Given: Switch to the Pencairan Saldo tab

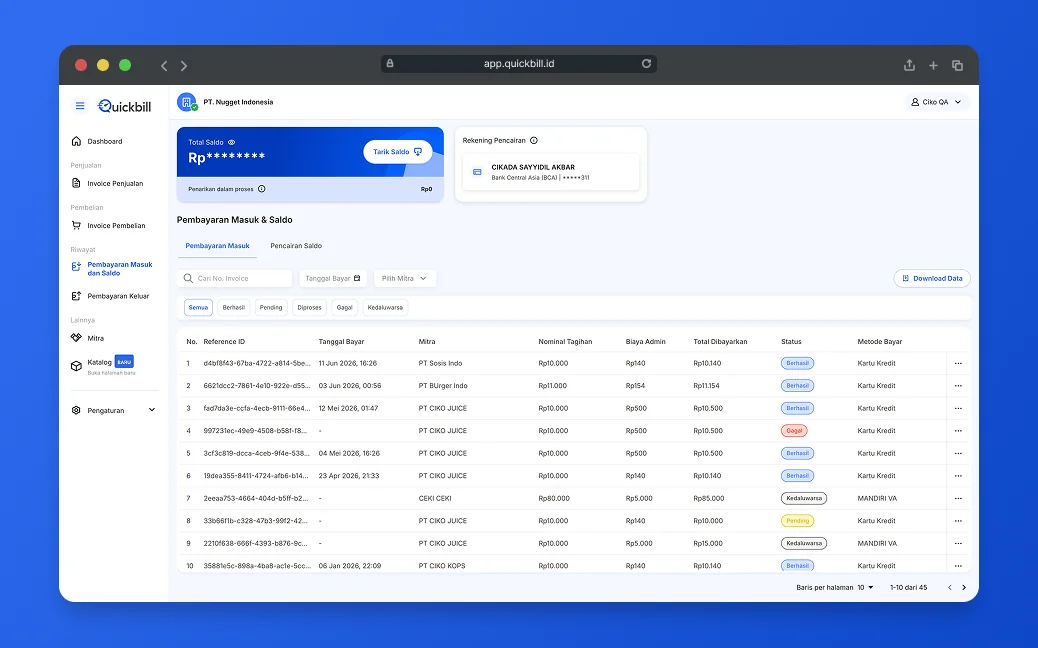Looking at the screenshot, I should coord(296,246).
